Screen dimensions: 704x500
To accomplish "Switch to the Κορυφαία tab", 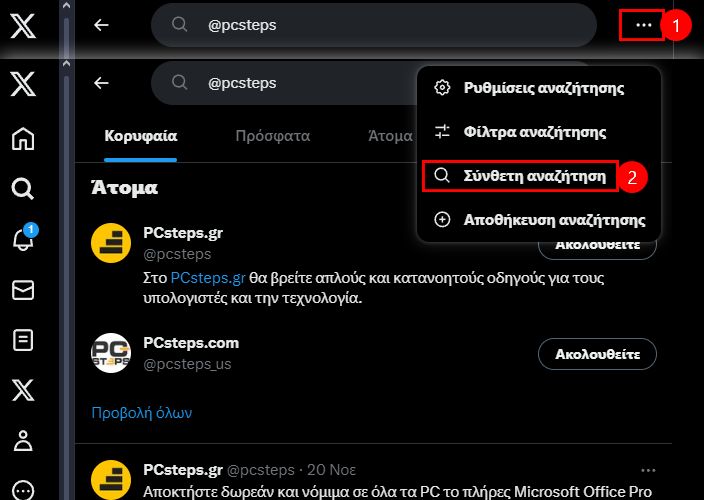I will point(141,136).
